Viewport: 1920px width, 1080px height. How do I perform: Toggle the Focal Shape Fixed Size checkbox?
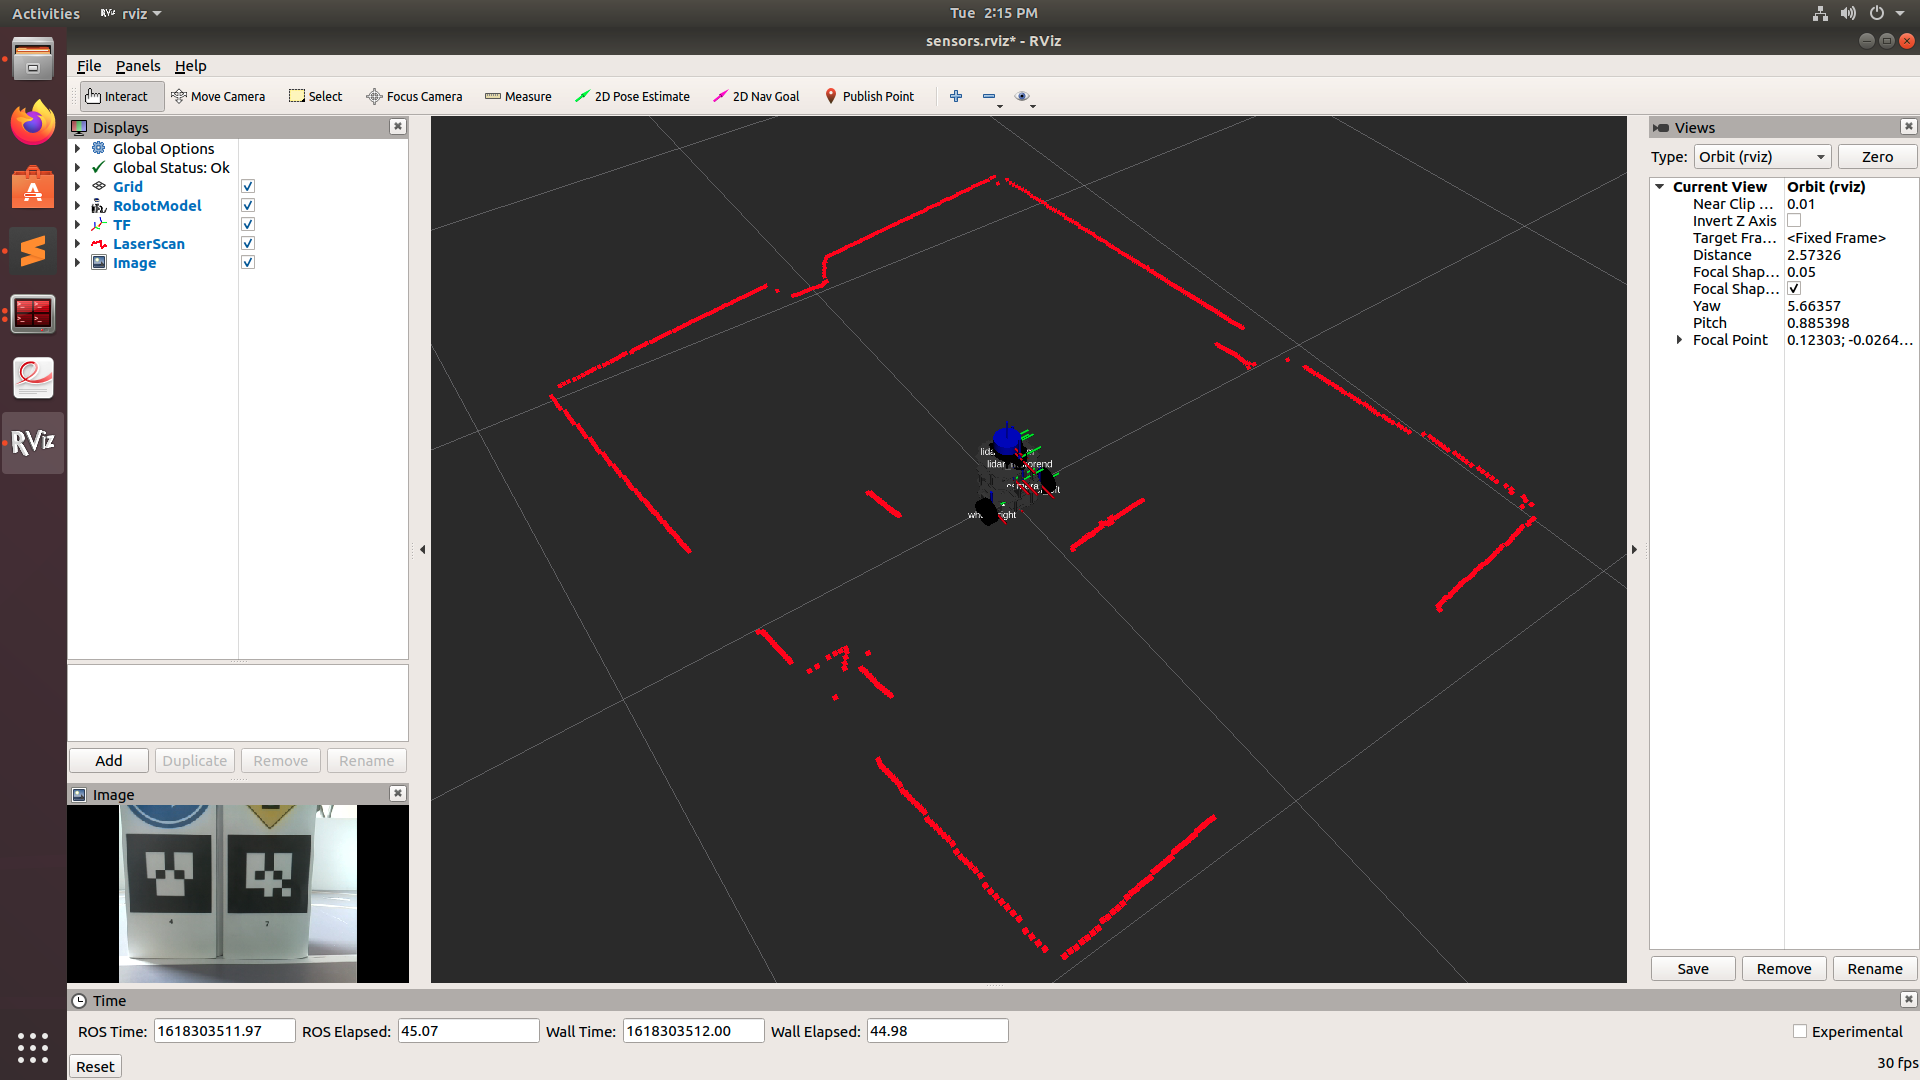click(1794, 288)
